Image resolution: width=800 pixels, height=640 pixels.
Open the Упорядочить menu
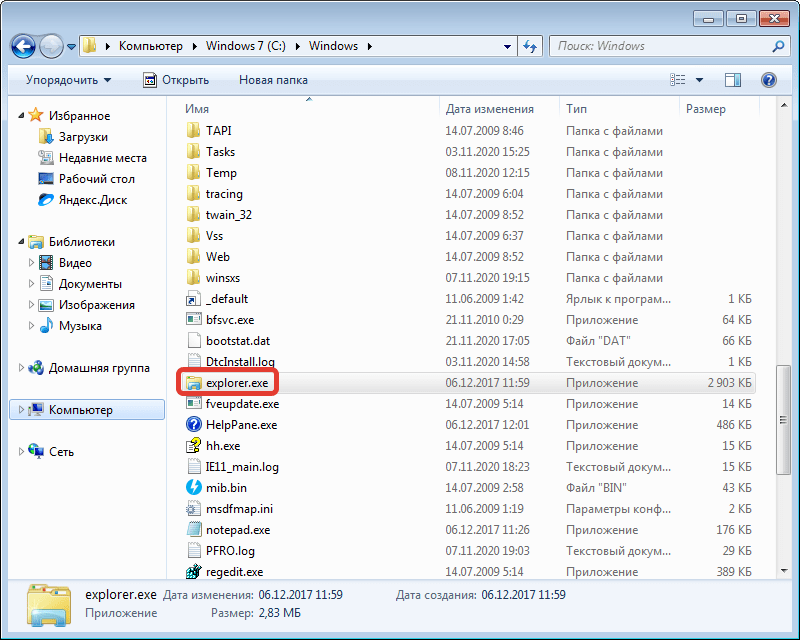pyautogui.click(x=68, y=80)
